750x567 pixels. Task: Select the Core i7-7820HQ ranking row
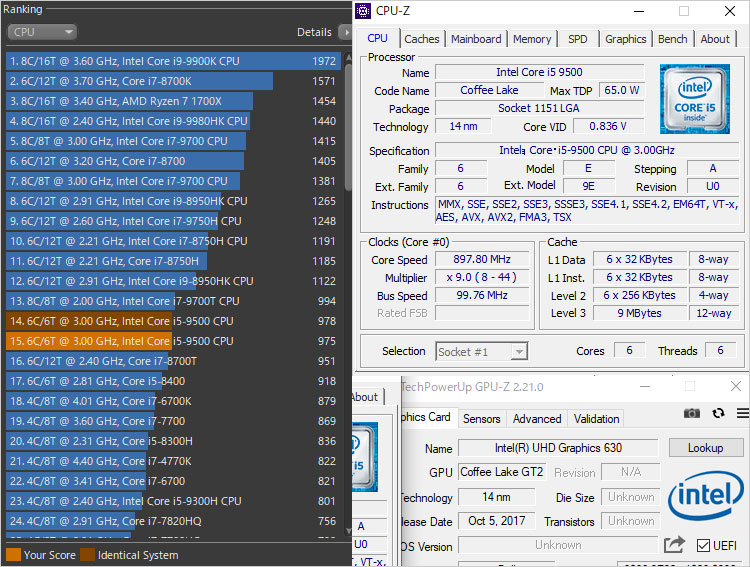click(x=173, y=521)
